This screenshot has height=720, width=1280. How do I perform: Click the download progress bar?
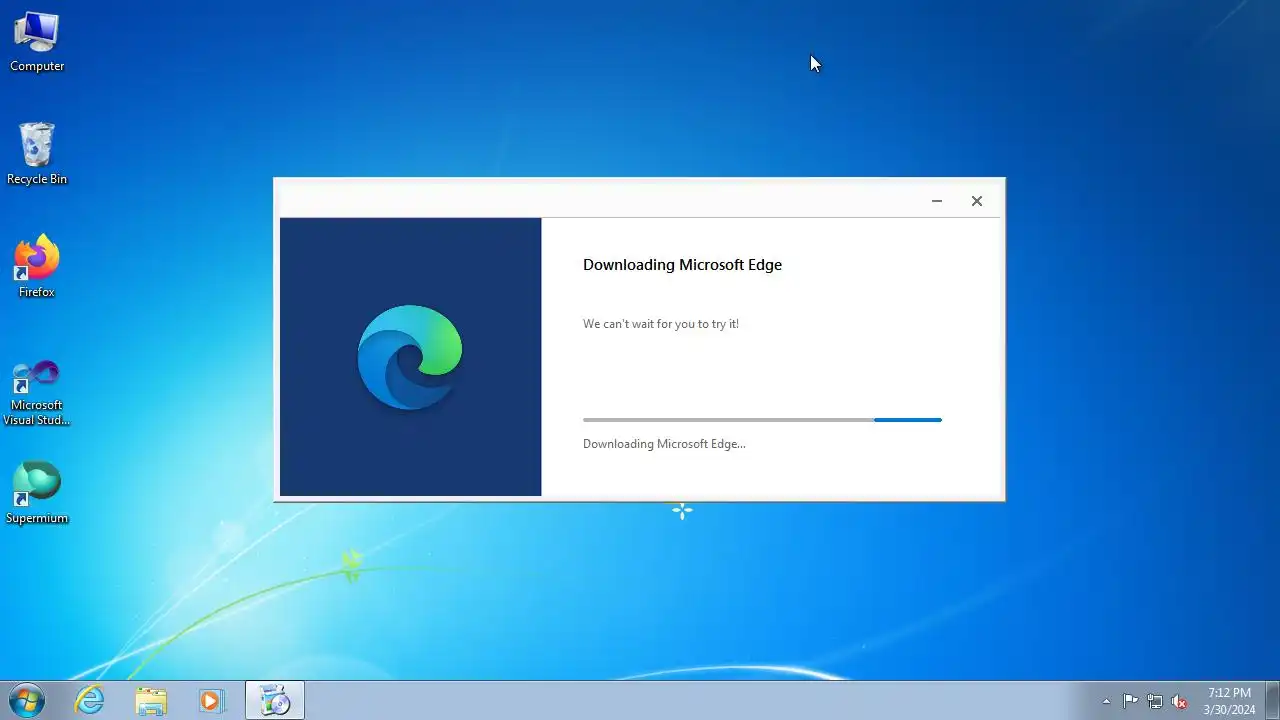tap(762, 420)
